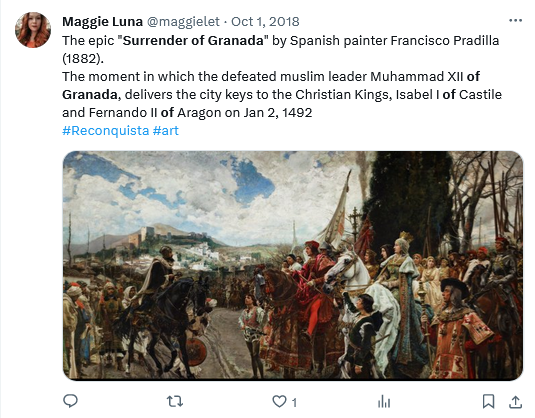Bookmark this tweet
This screenshot has width=535, height=418.
[x=488, y=401]
